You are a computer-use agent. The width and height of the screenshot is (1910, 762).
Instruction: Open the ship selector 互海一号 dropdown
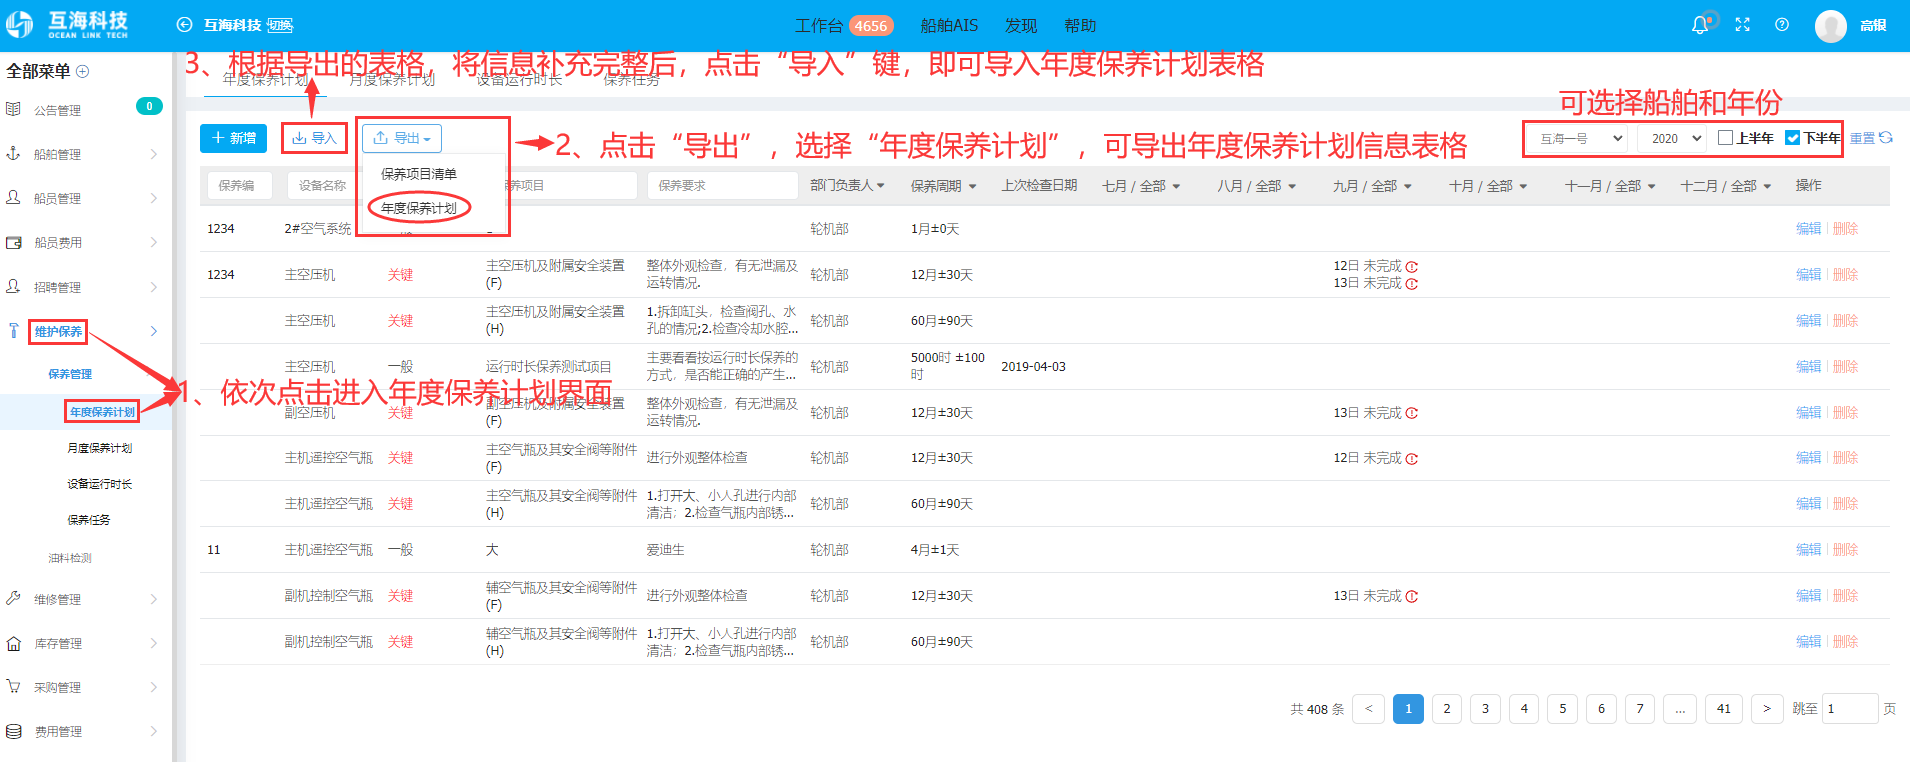[1579, 138]
